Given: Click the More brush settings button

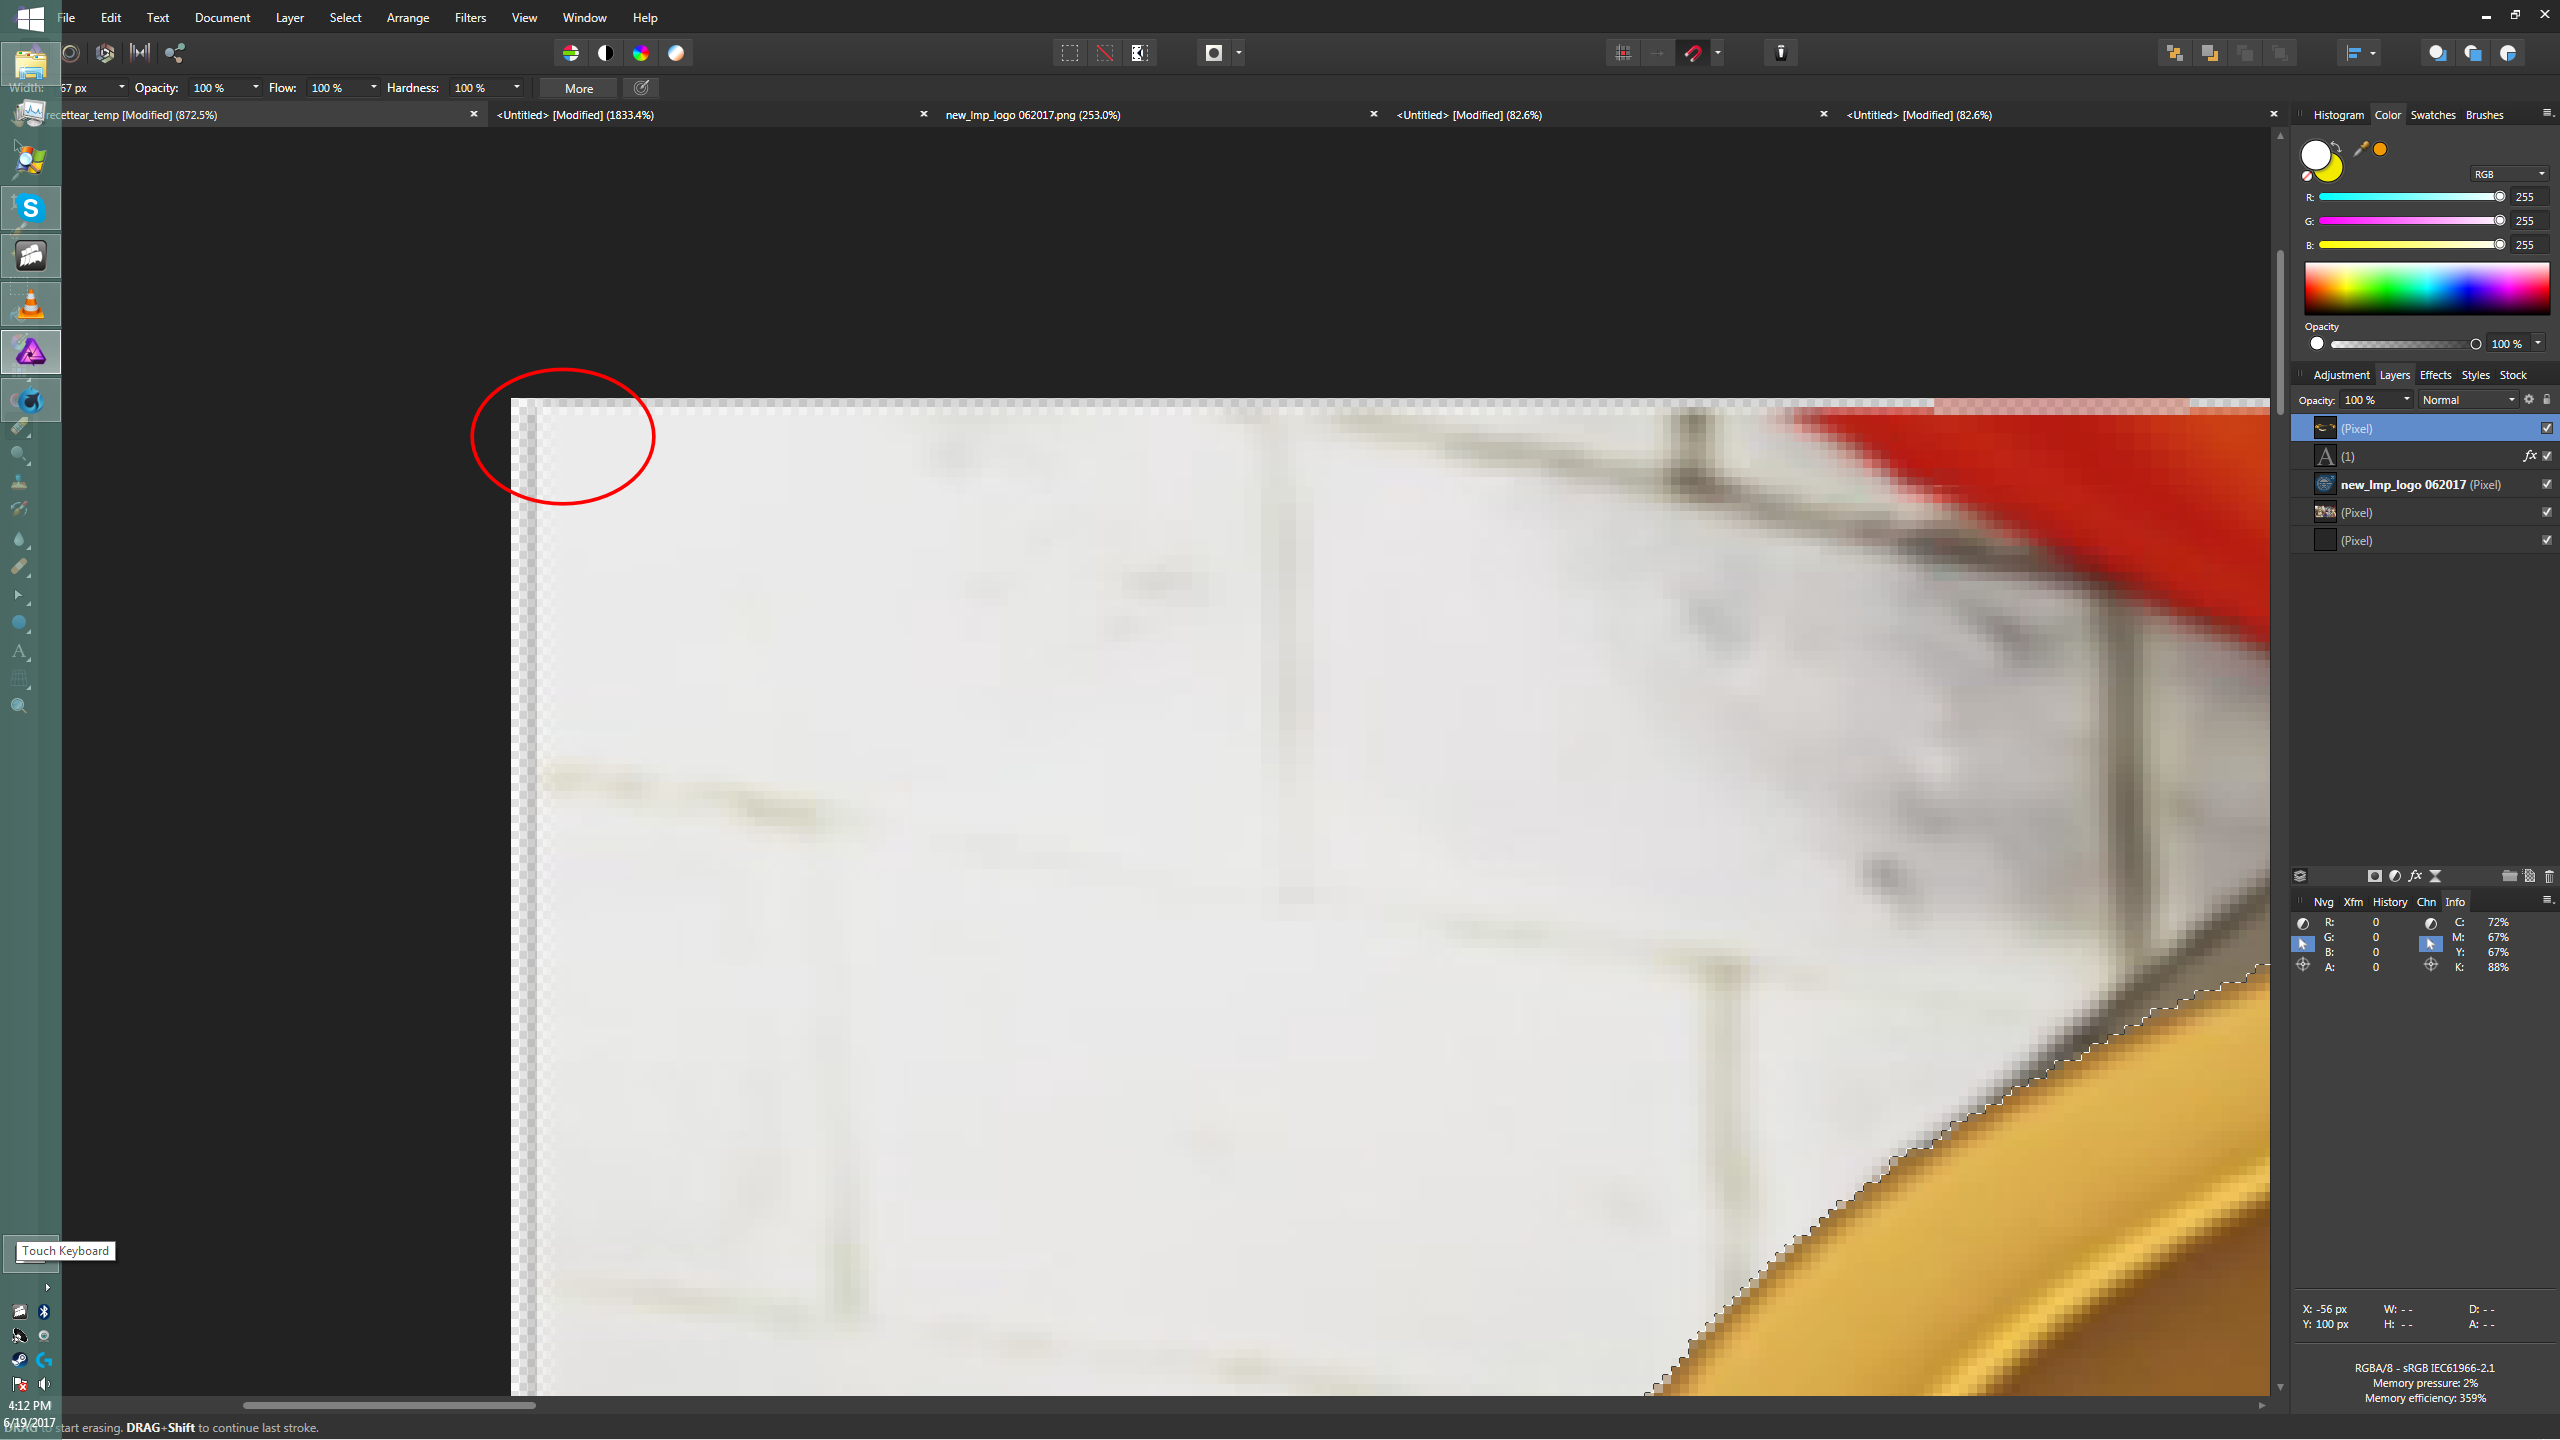Looking at the screenshot, I should 579,88.
